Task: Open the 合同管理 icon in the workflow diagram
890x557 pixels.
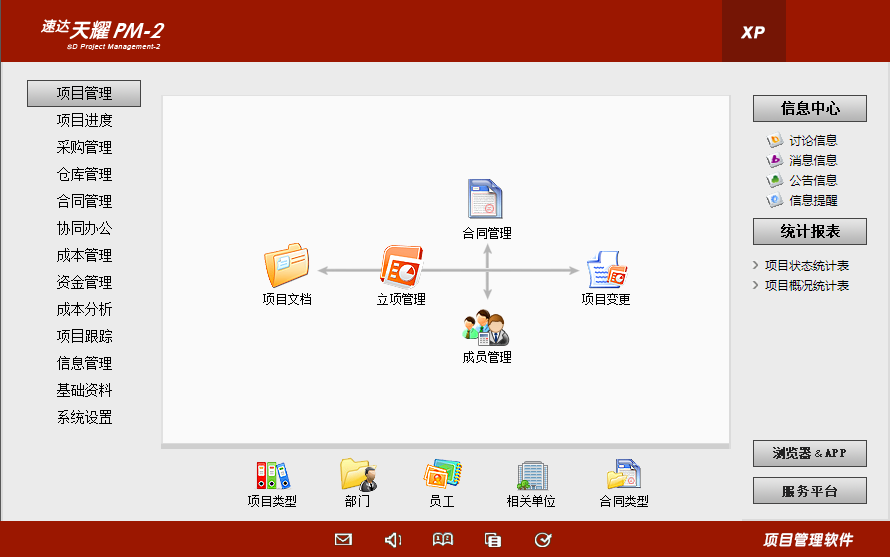Action: (487, 200)
